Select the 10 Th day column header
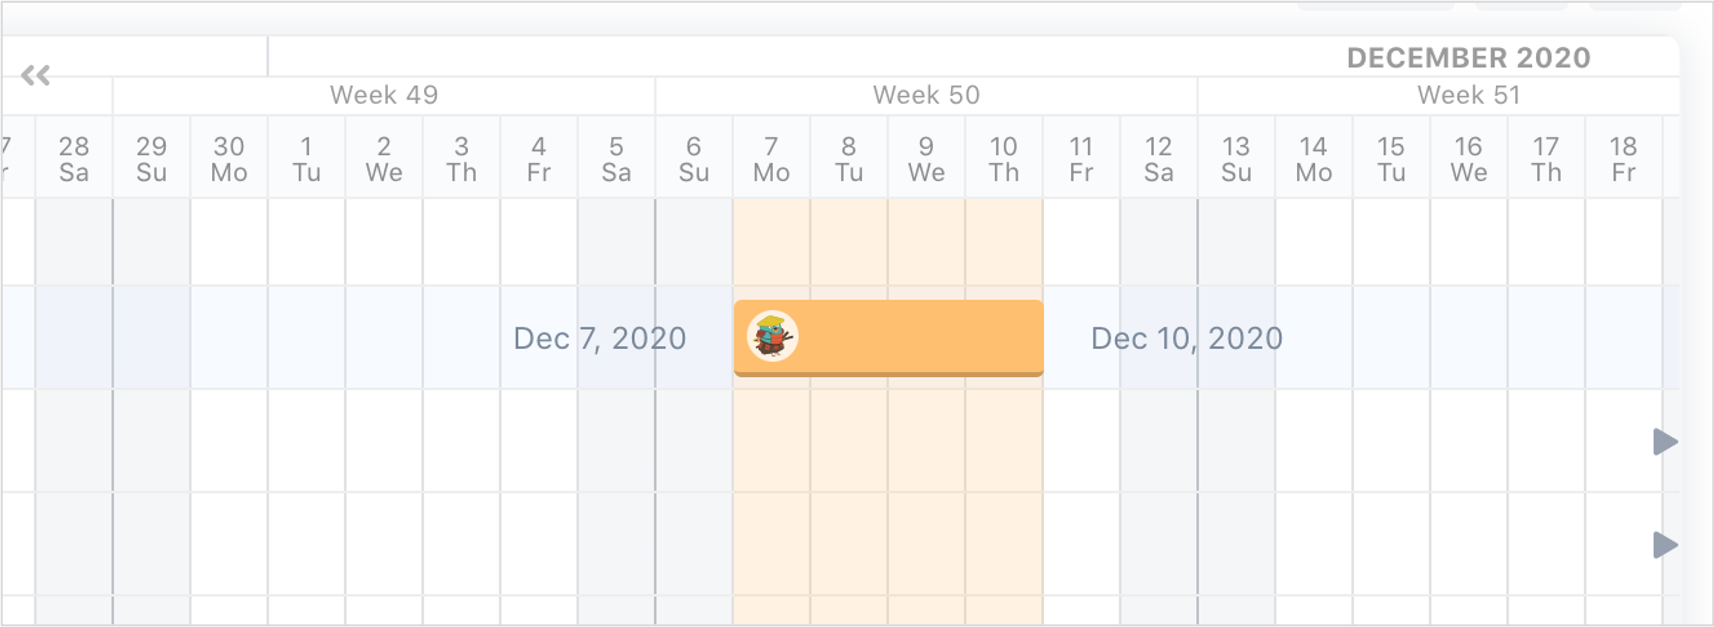 (x=1003, y=159)
